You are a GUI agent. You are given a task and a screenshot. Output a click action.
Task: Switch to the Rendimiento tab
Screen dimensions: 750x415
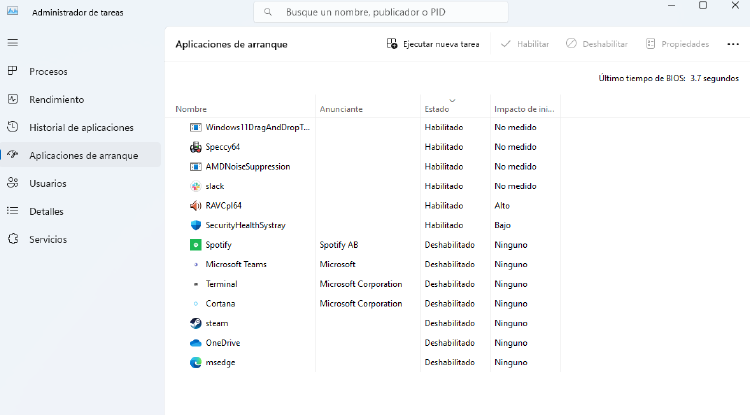56,100
